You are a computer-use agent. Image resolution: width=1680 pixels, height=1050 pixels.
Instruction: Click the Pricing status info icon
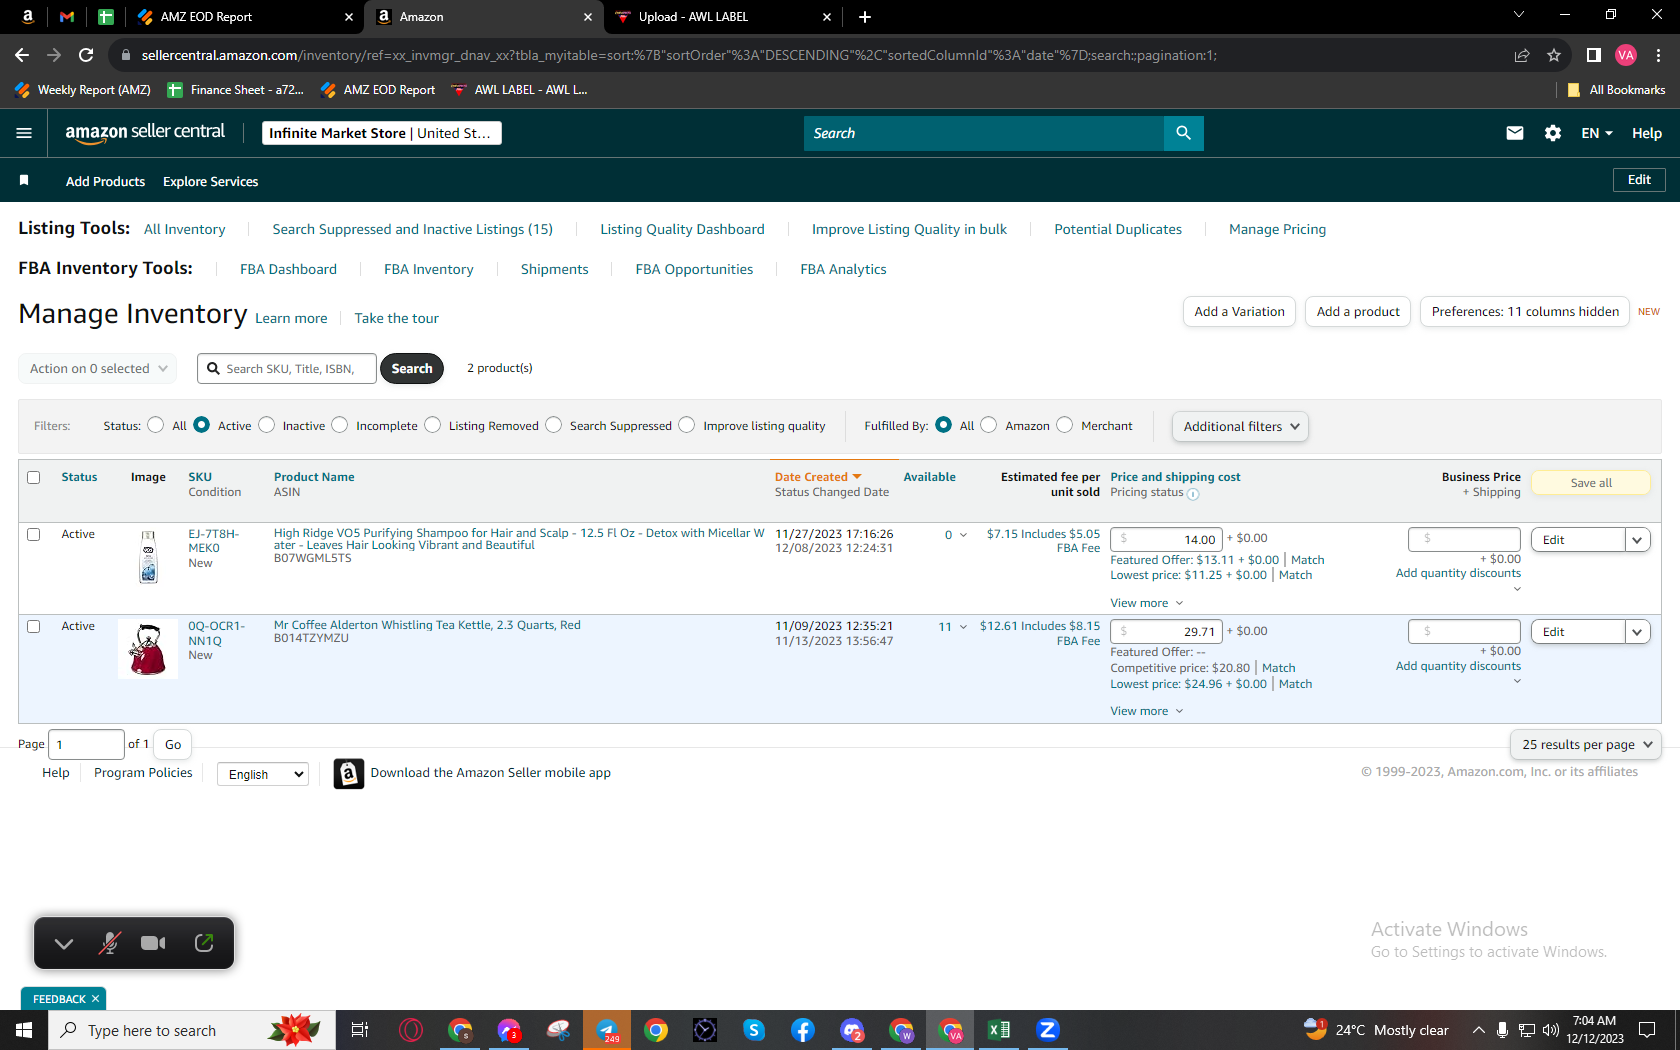point(1193,493)
